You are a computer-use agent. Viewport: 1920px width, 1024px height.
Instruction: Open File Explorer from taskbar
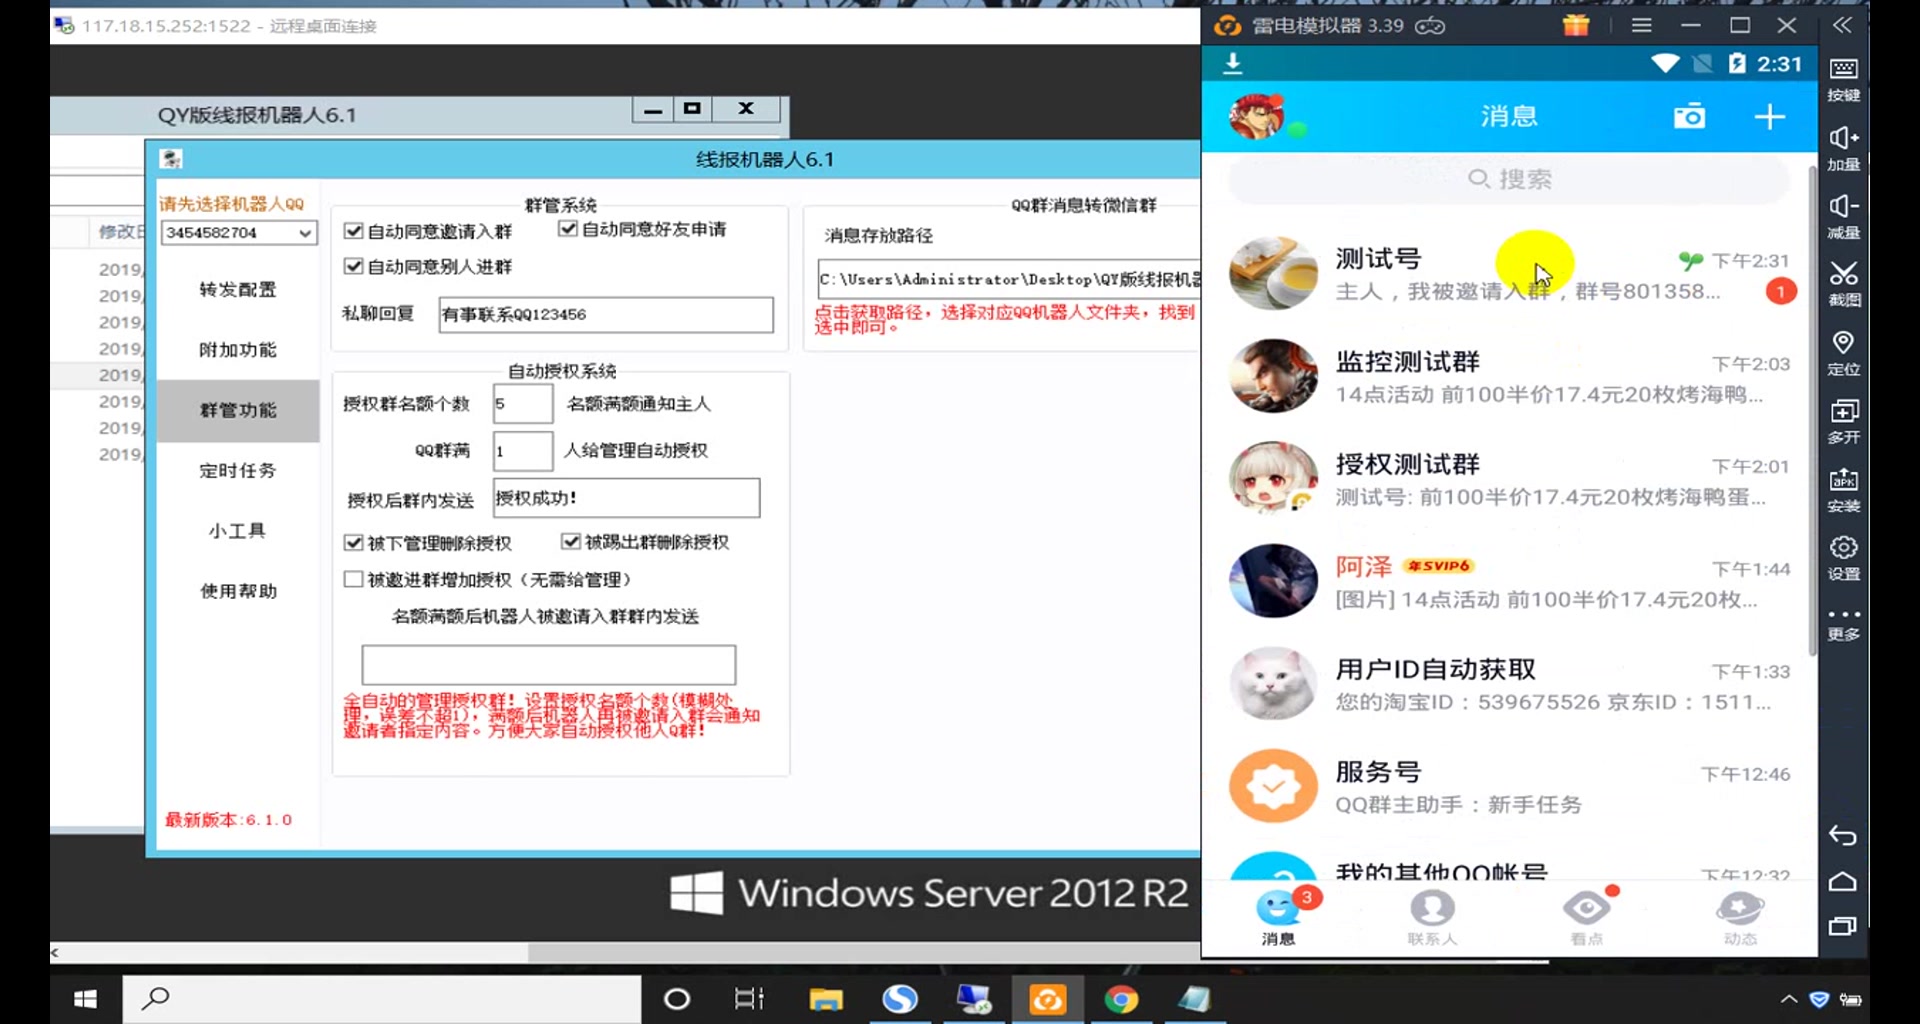point(826,999)
